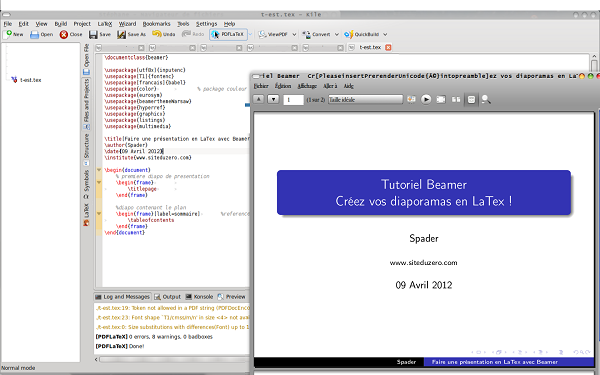Expand the PDFLaTeX compile dropdown arrow
The image size is (600, 375).
click(x=250, y=34)
